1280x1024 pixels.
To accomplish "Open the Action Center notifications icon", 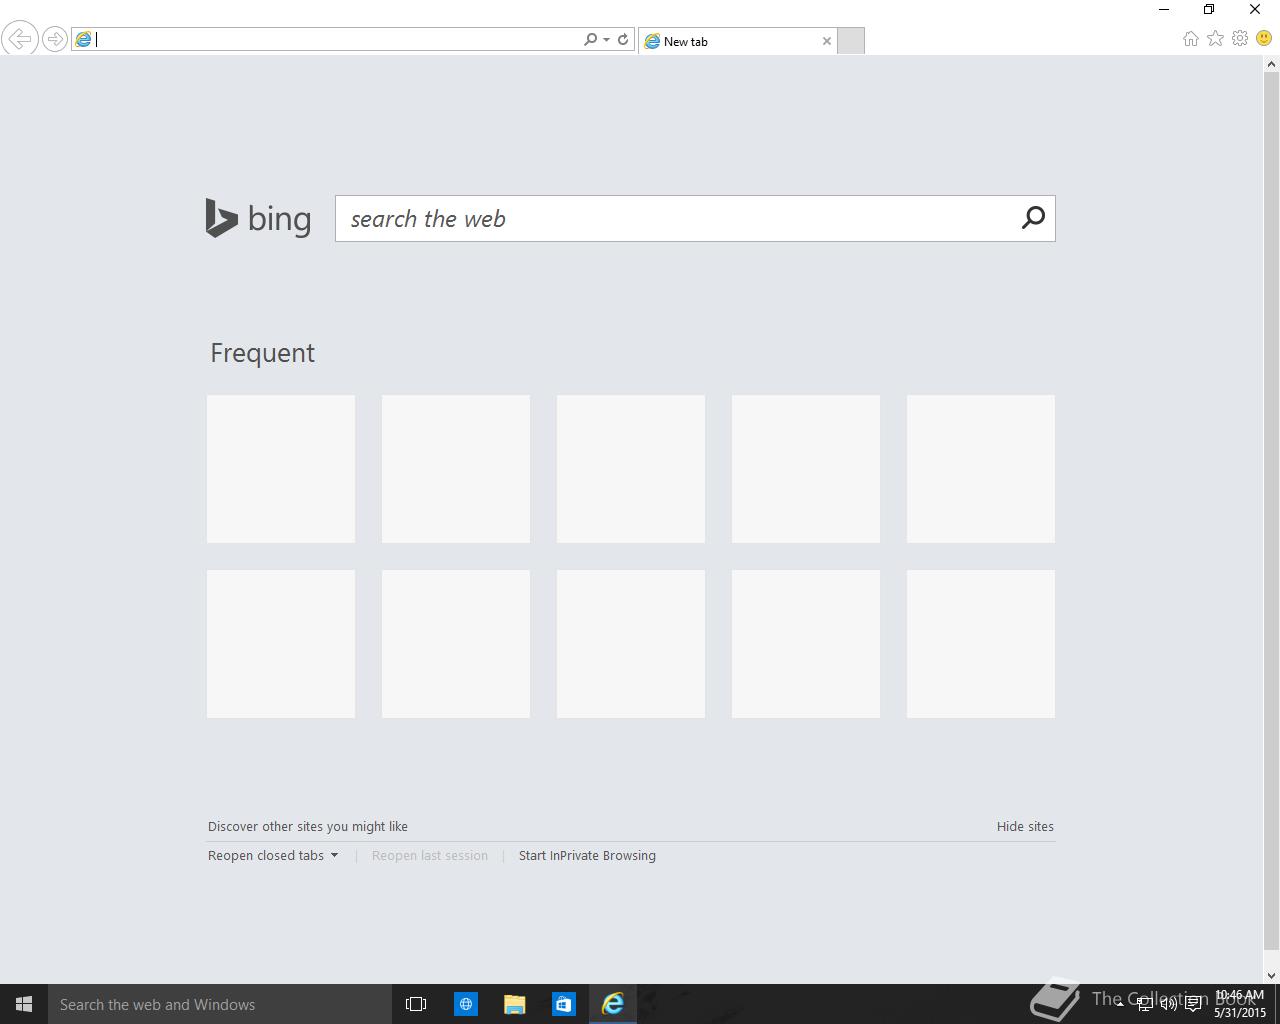I will 1193,1004.
